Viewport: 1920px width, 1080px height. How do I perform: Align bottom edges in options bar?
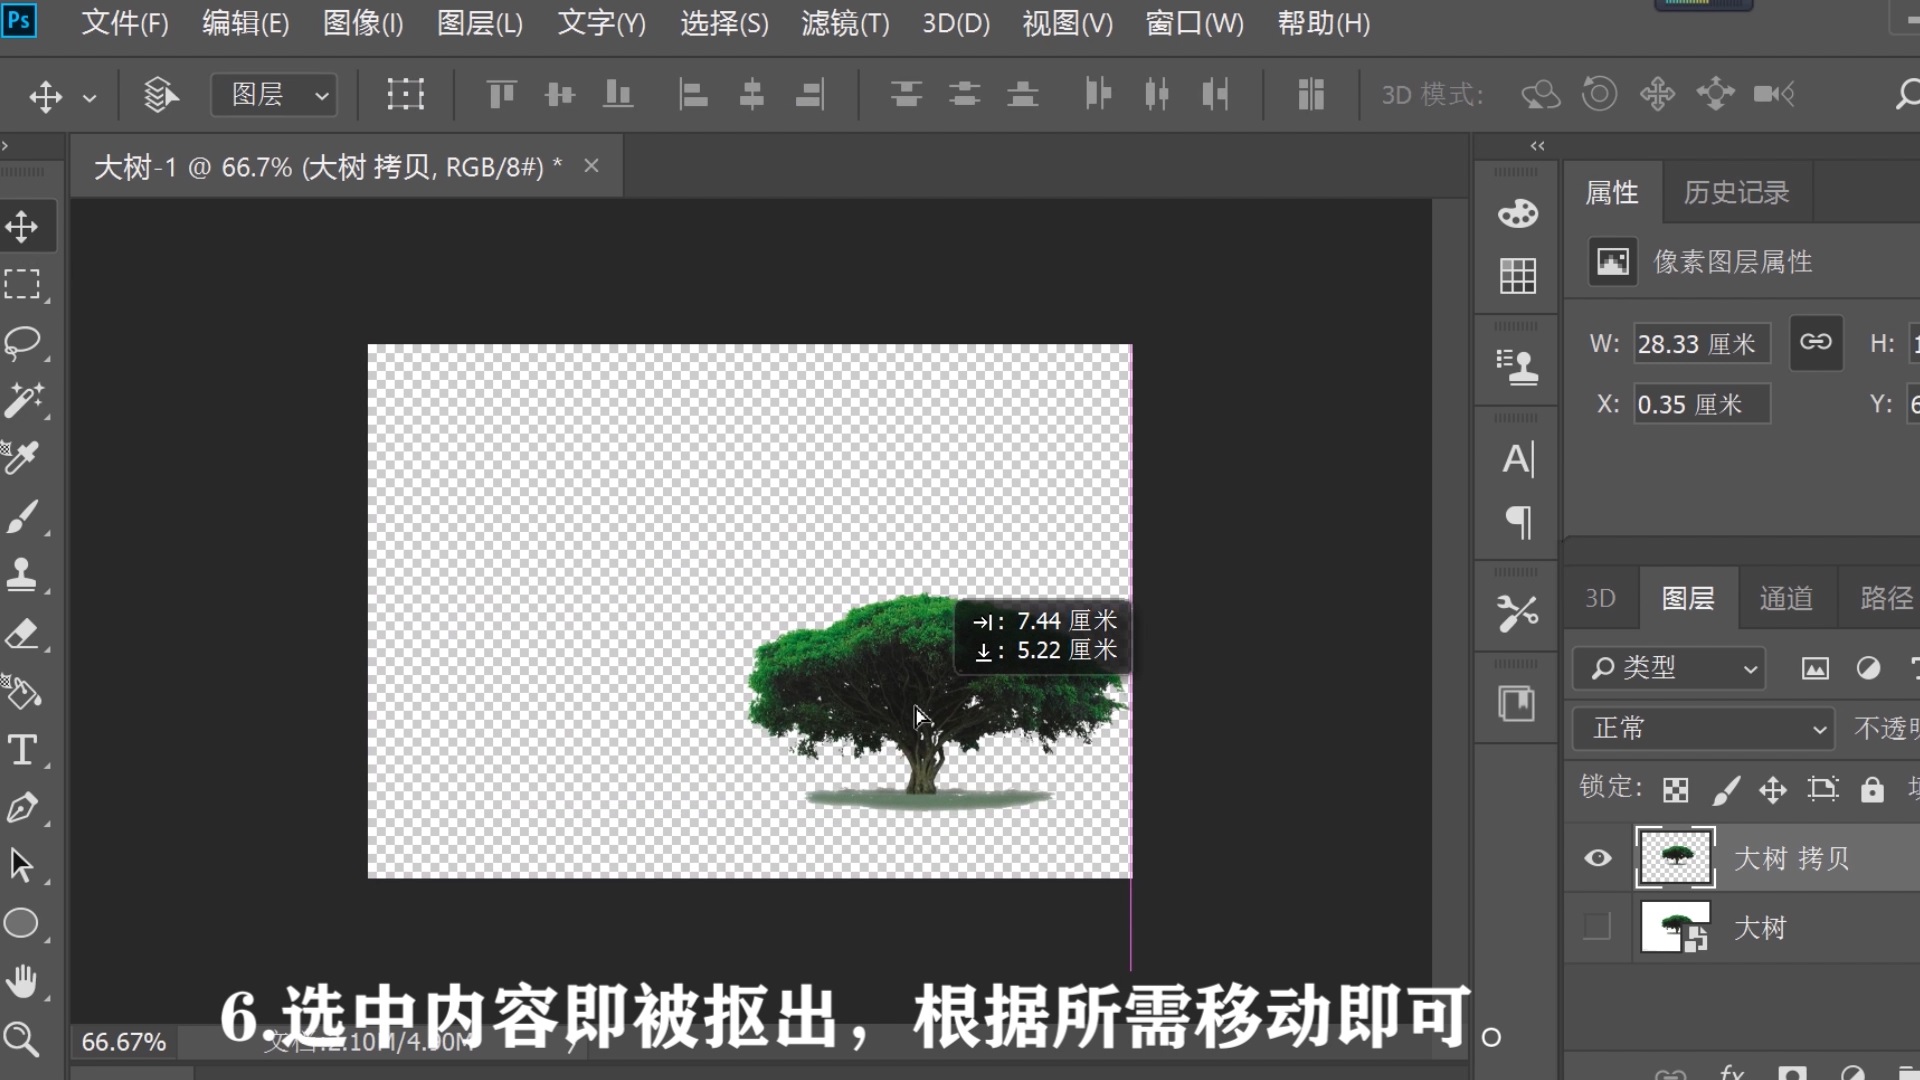pos(618,95)
